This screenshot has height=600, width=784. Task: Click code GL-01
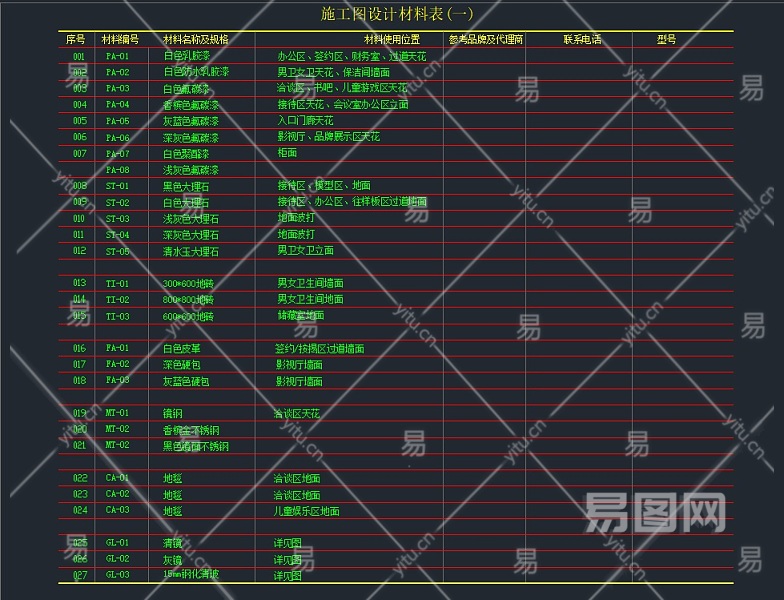coord(118,542)
